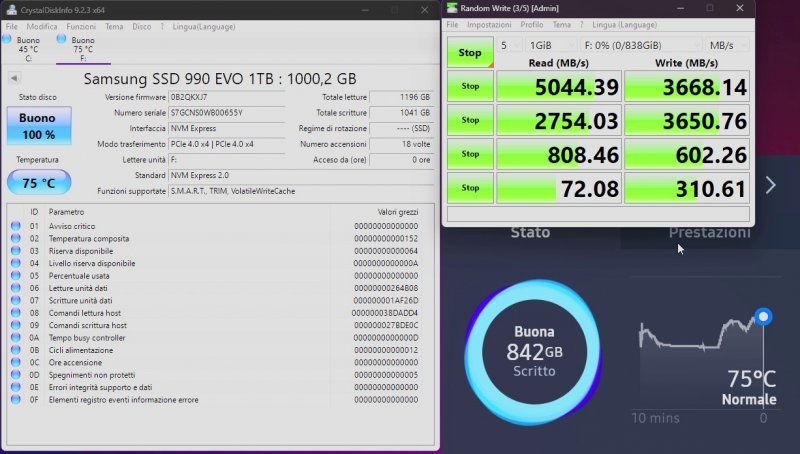Click status orb for Cicli alimentazione row
The height and width of the screenshot is (454, 800).
pos(16,350)
